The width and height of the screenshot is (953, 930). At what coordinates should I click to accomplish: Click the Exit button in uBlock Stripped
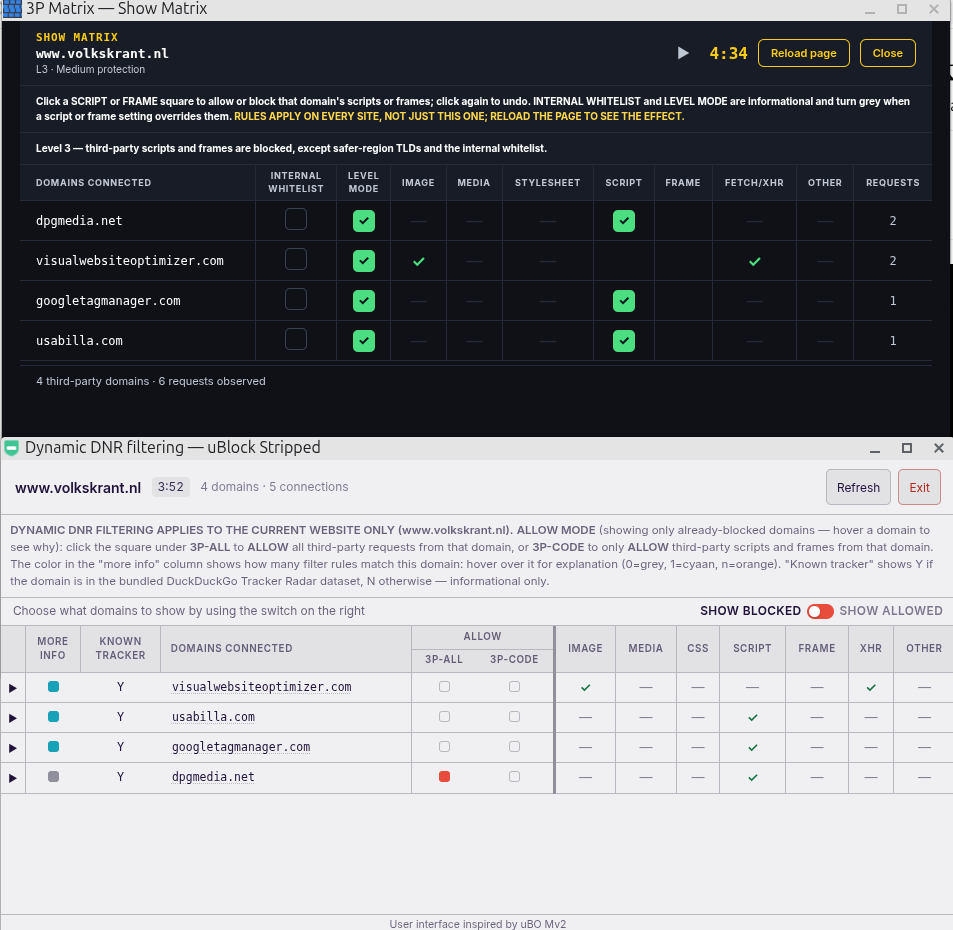click(919, 487)
